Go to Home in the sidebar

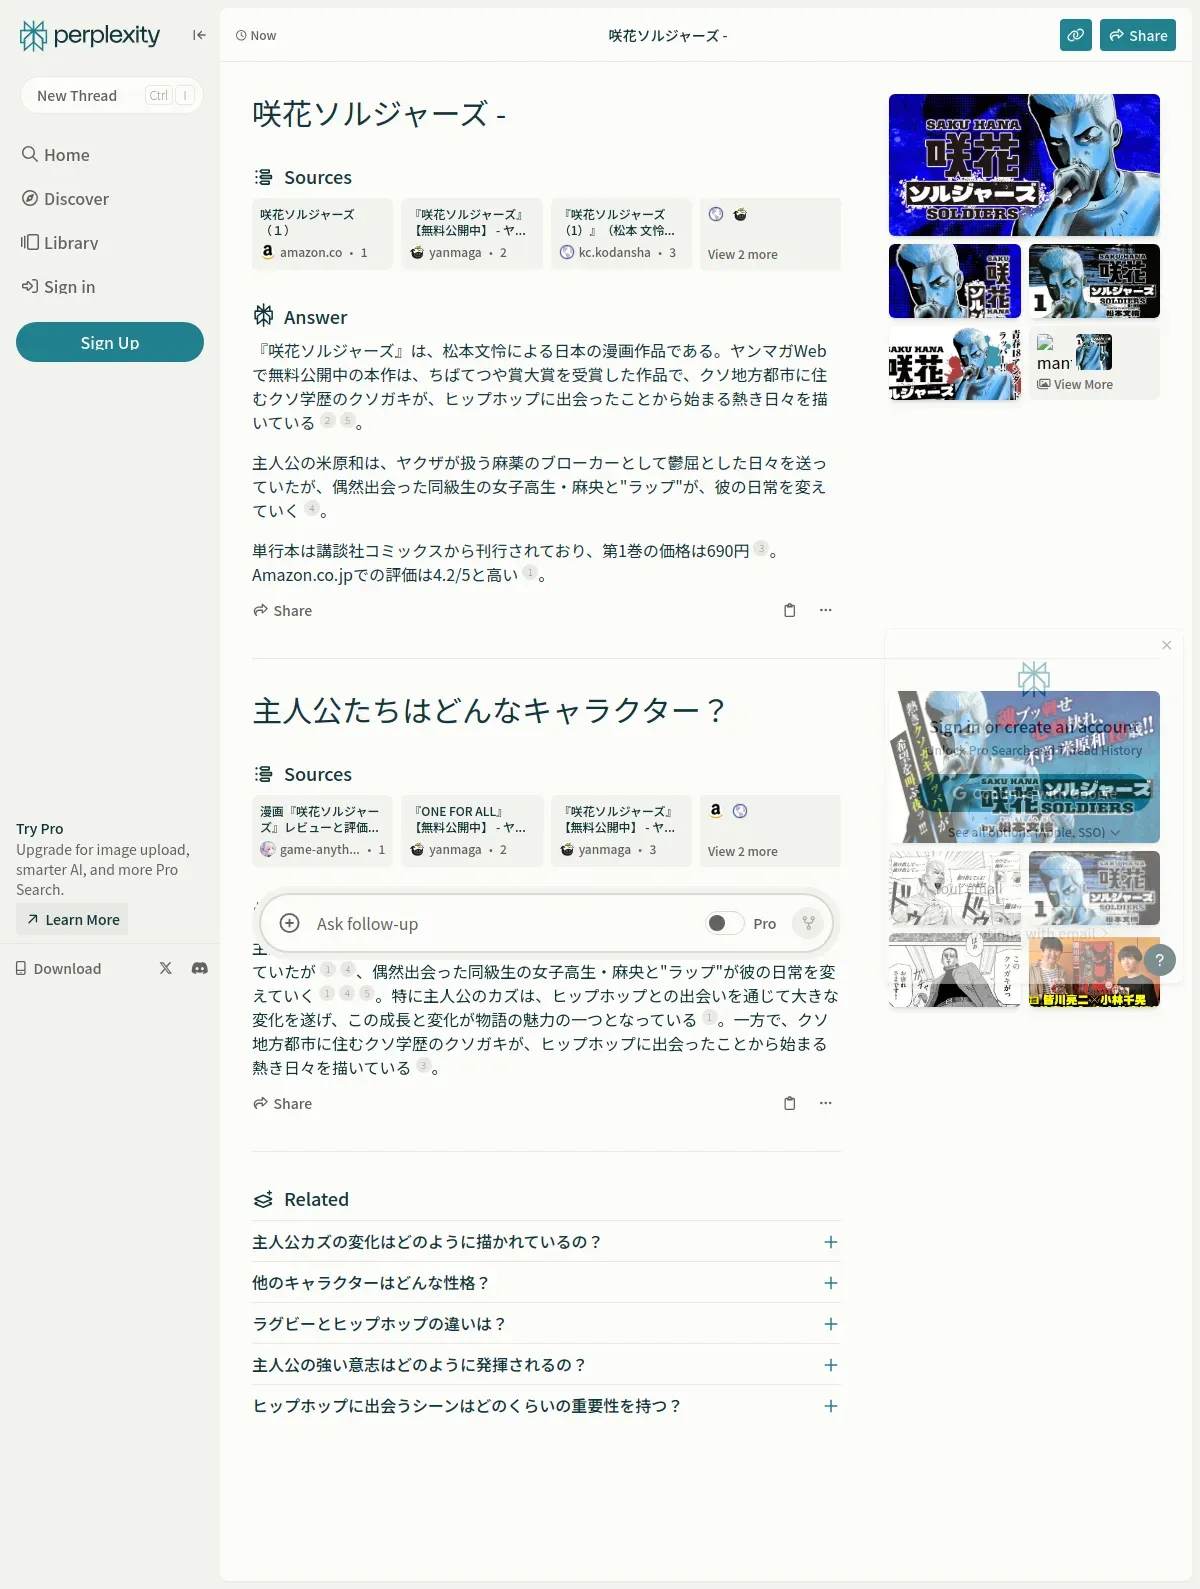tap(56, 155)
